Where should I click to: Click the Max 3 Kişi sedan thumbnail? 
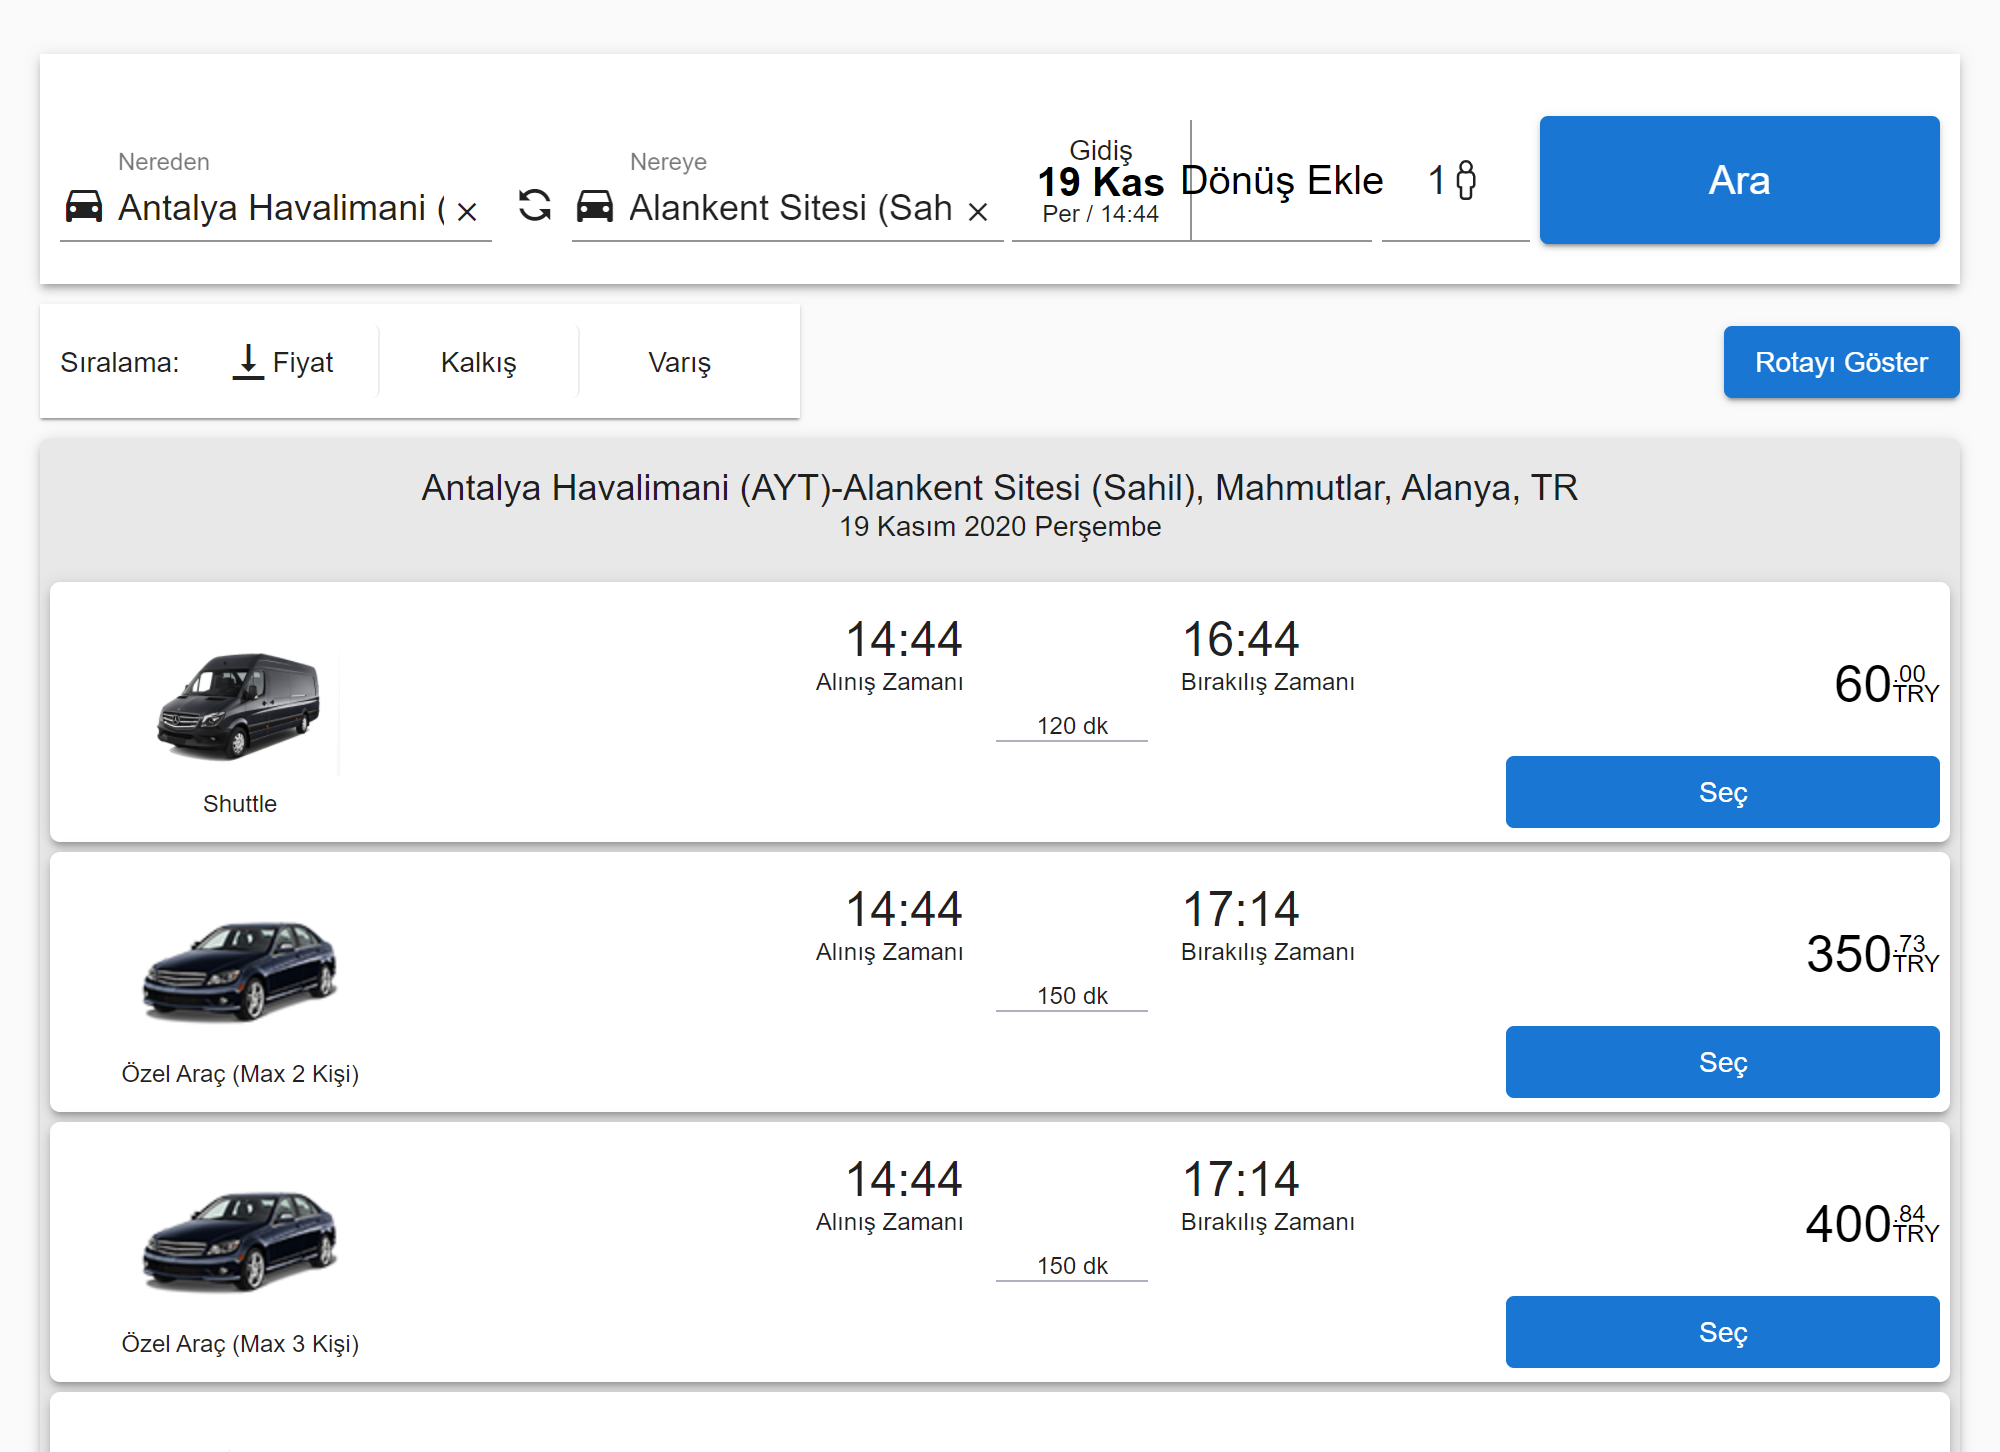coord(240,1240)
